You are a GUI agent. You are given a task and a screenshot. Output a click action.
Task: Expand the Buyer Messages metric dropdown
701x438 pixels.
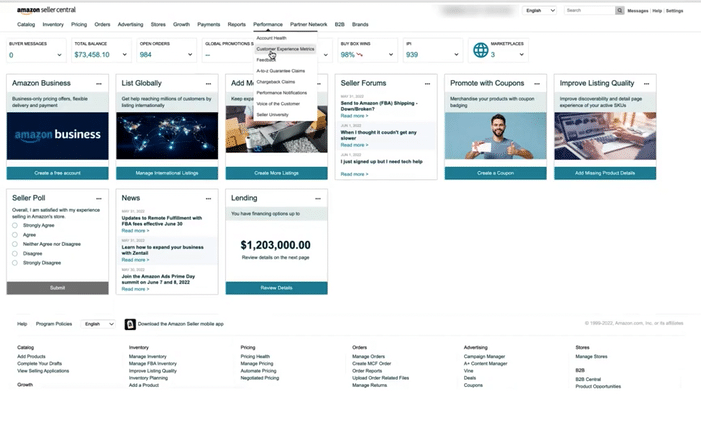tap(61, 55)
